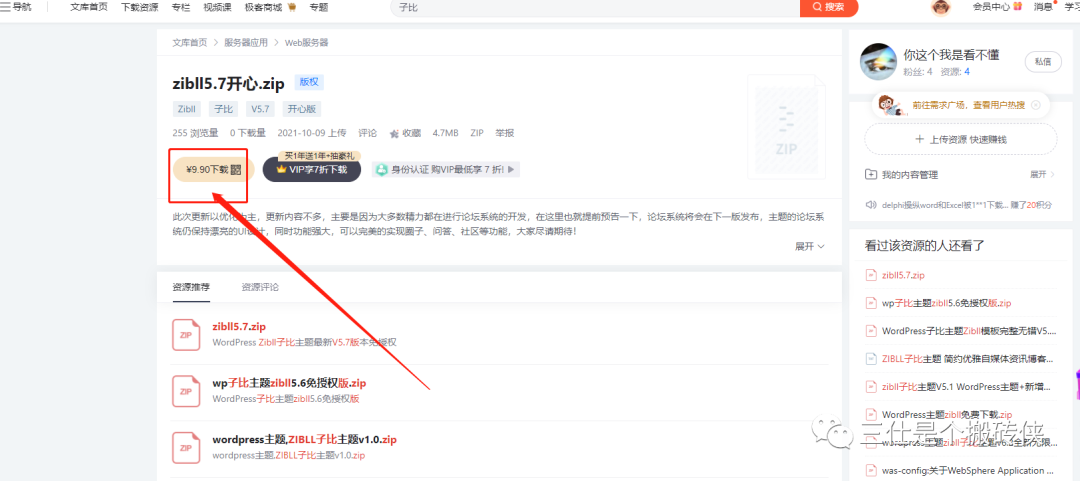Open recommended resource zibll5.7.zip
This screenshot has height=481, width=1080.
[239, 327]
